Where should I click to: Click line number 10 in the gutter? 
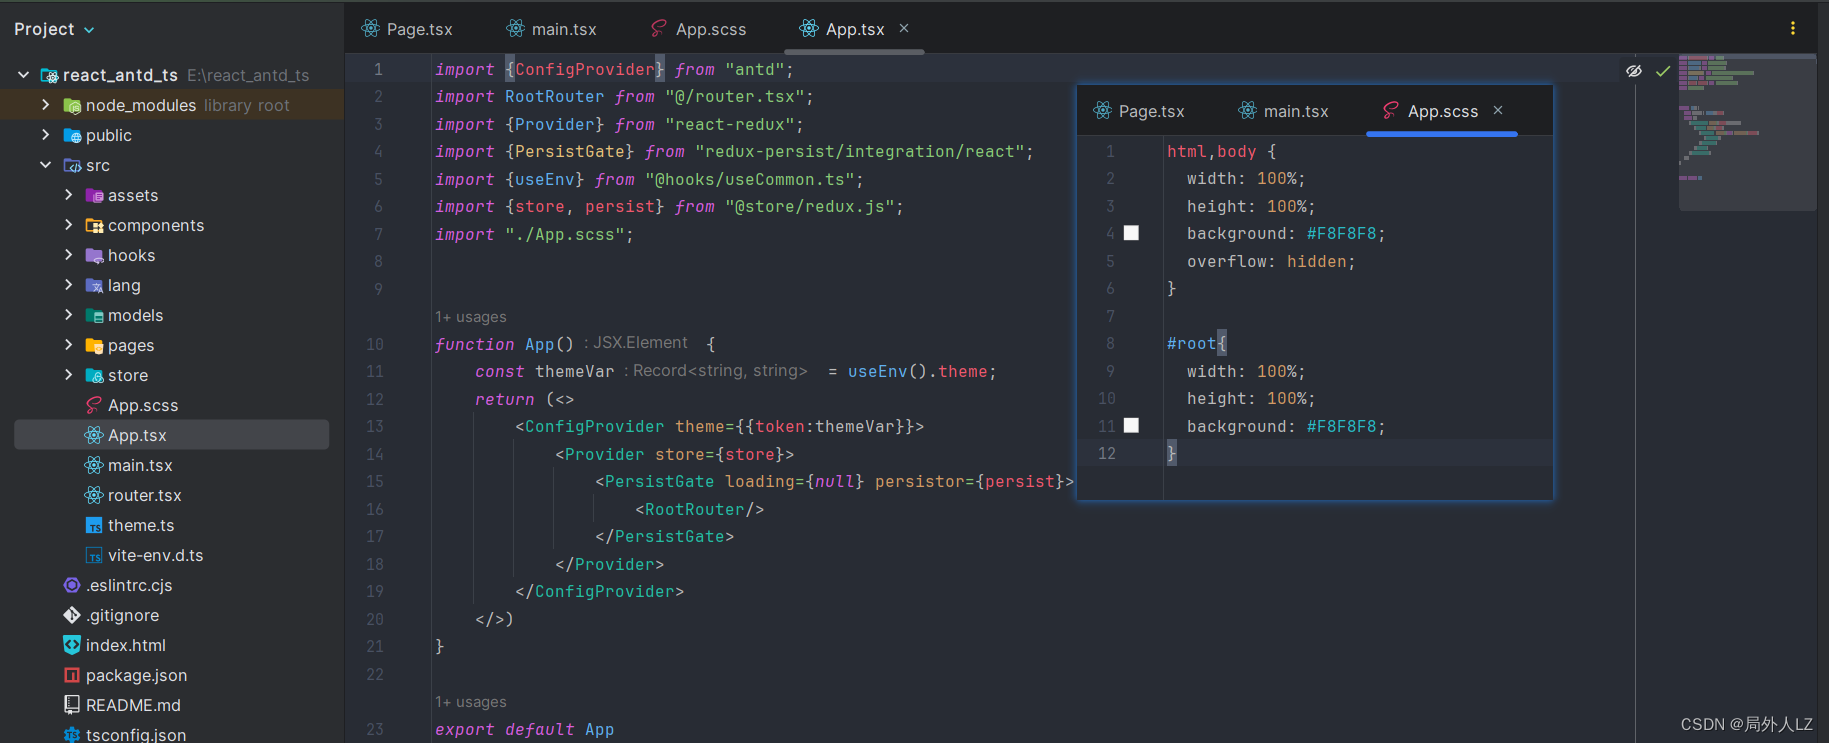(x=375, y=344)
